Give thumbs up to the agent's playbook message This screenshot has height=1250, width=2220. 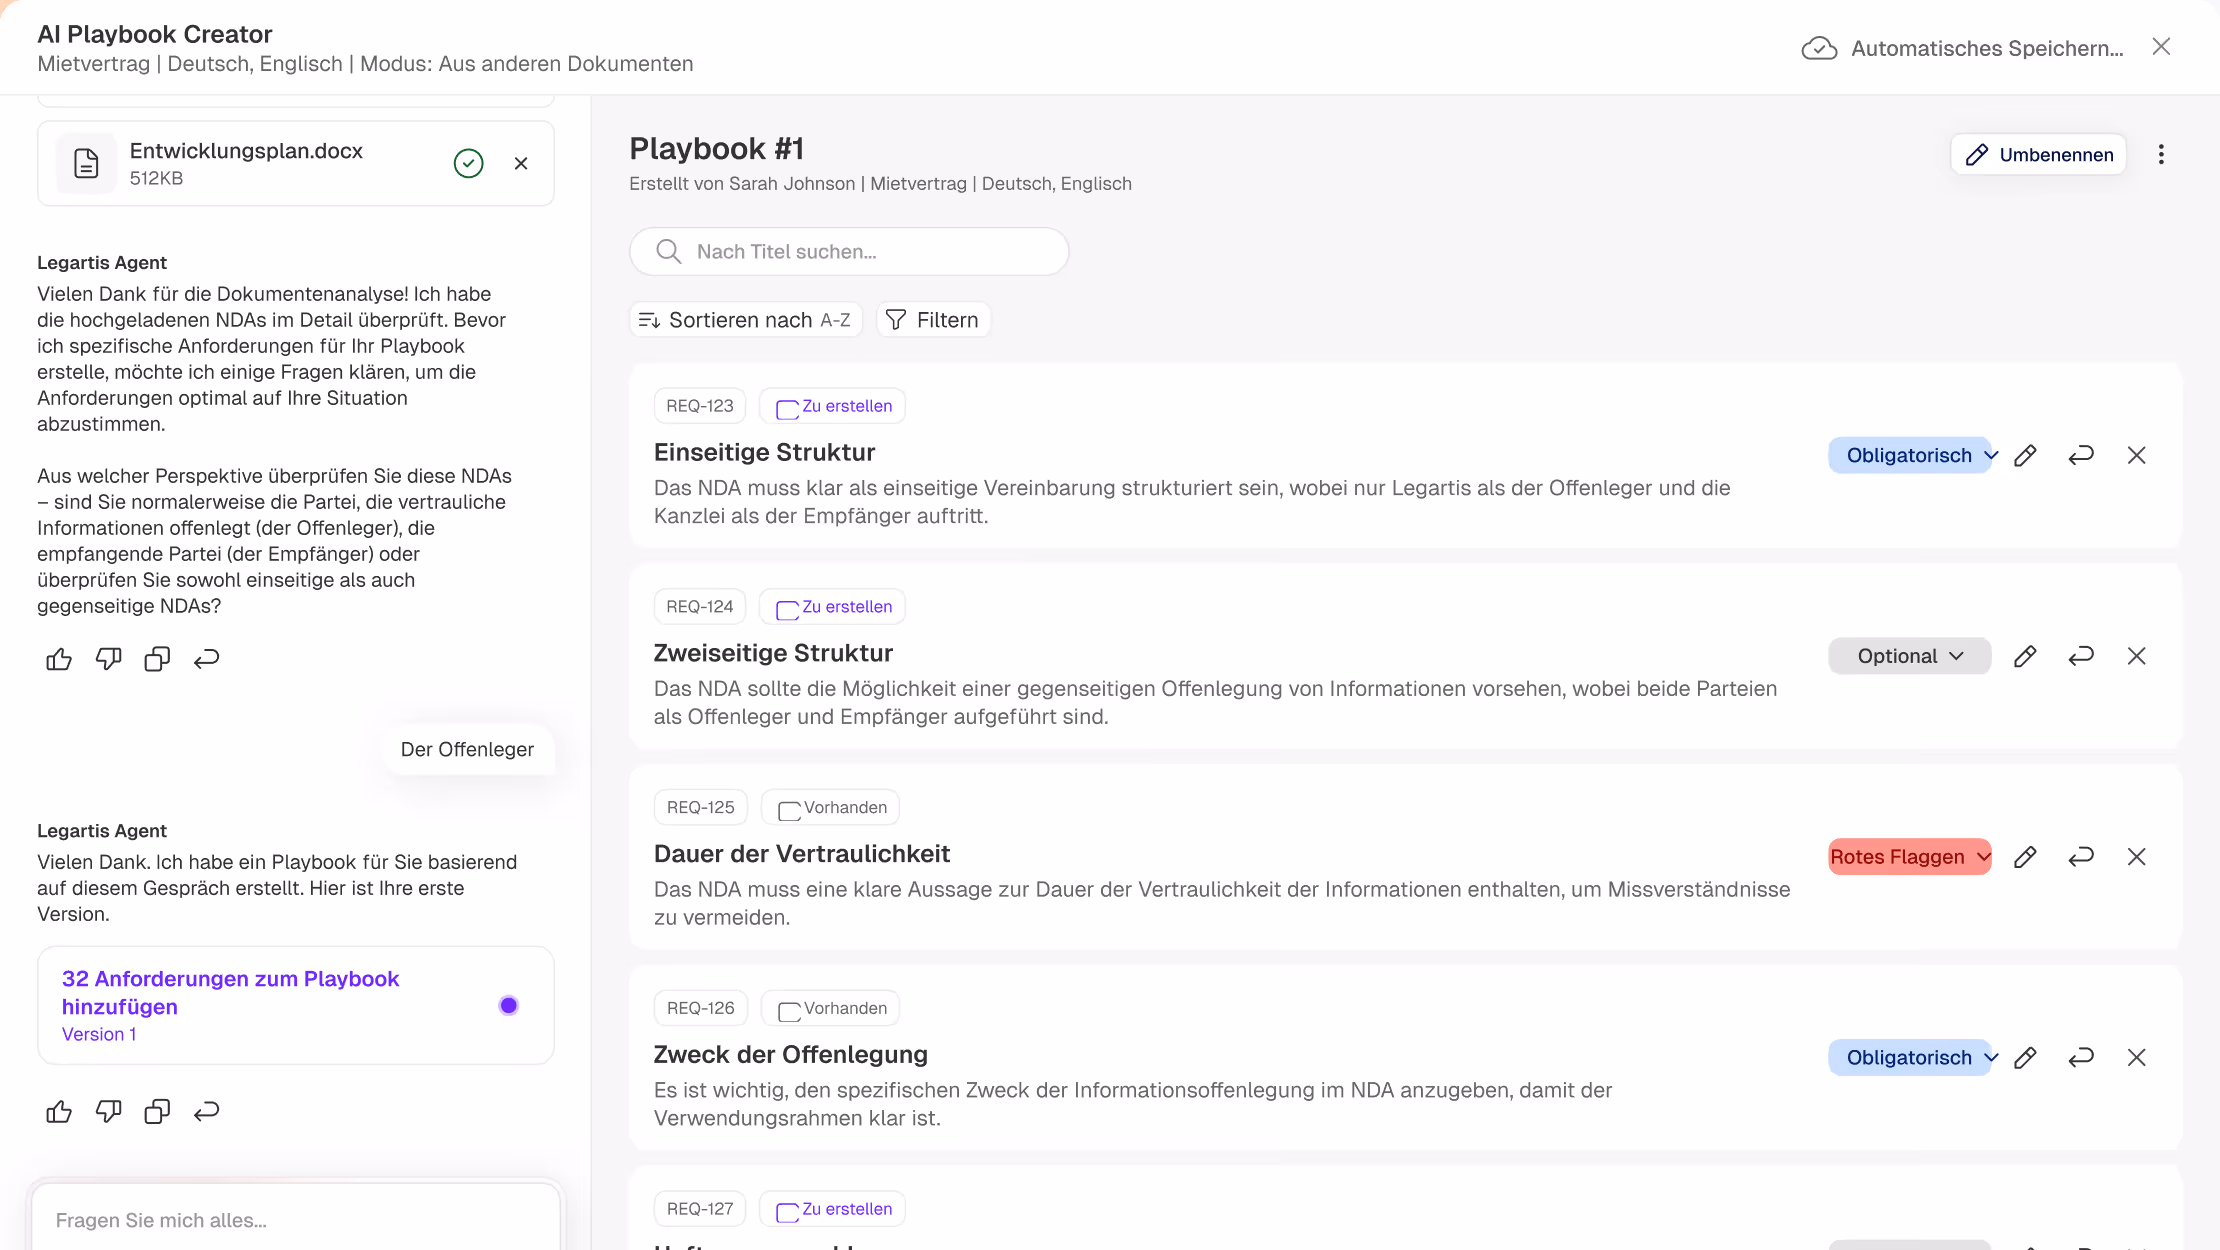pos(58,1111)
